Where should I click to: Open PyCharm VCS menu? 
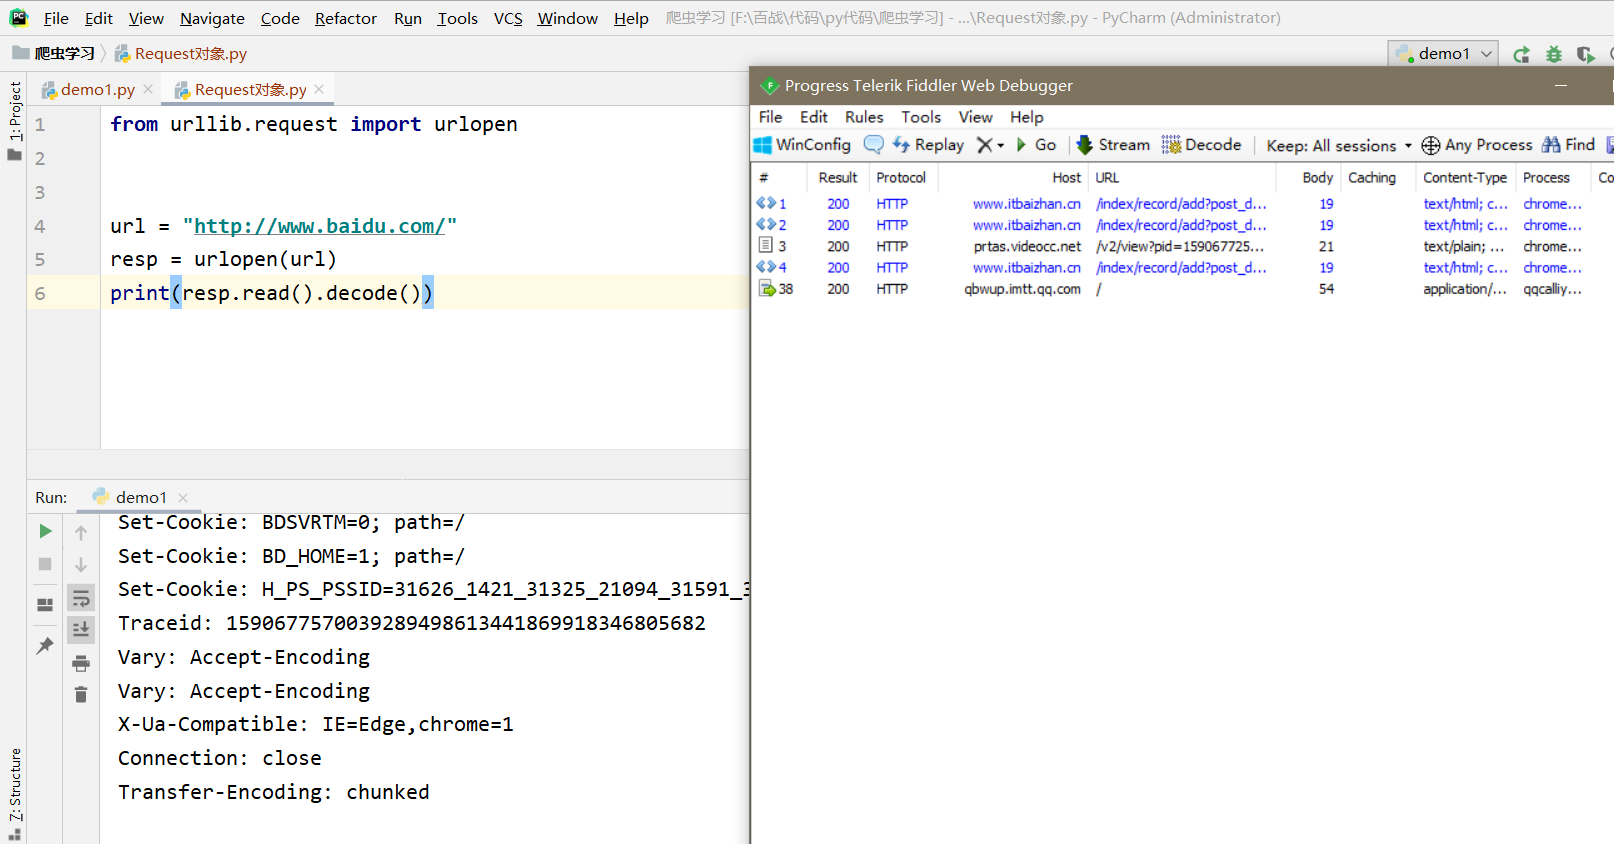click(508, 18)
